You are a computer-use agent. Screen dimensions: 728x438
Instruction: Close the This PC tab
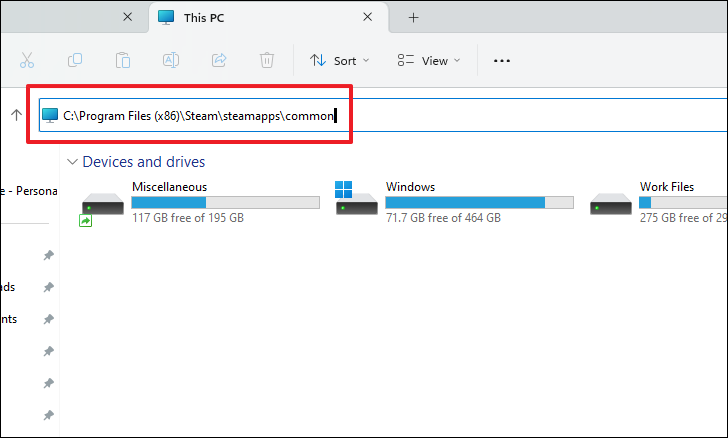tap(367, 17)
